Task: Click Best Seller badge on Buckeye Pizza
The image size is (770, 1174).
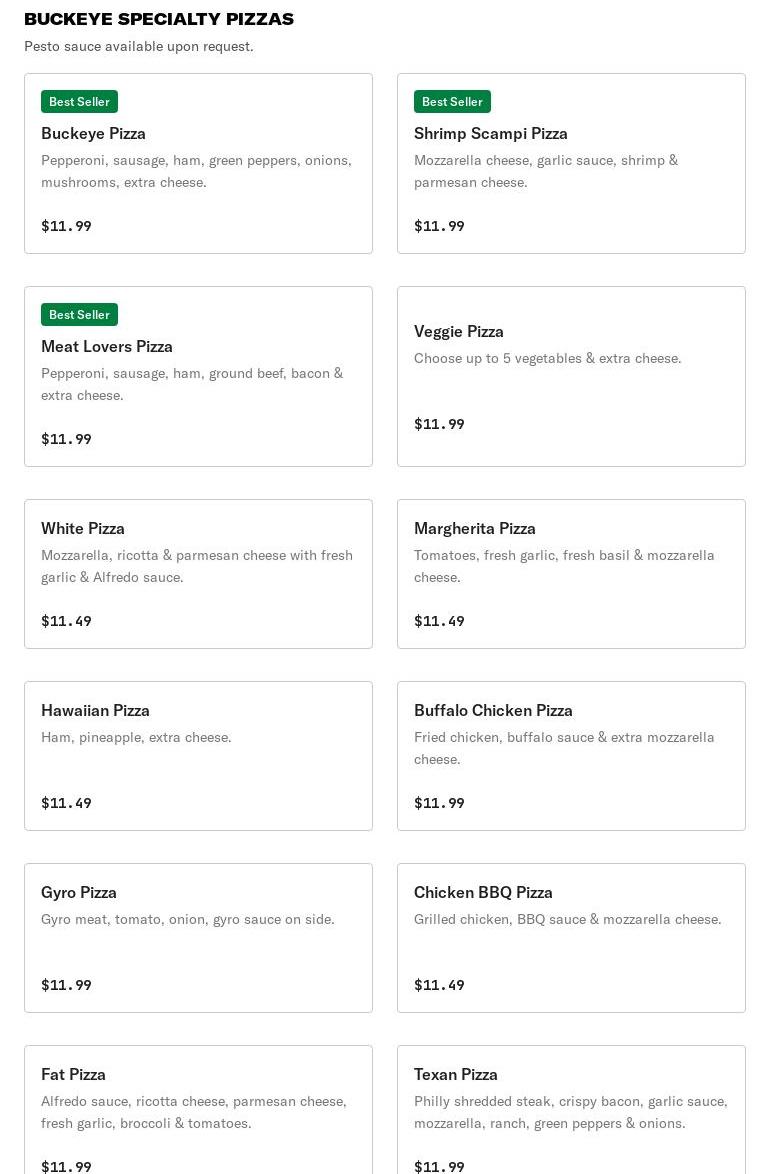Action: click(79, 102)
